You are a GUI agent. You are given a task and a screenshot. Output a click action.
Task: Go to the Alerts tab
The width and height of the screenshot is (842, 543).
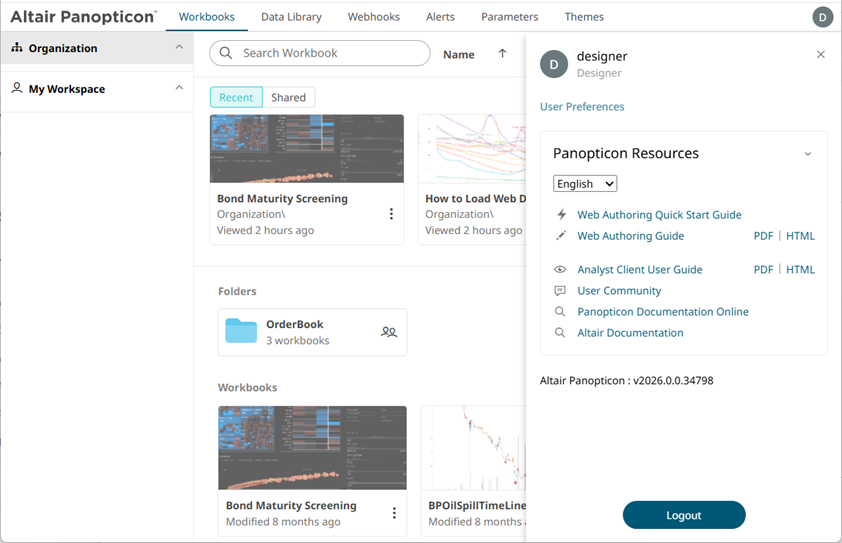coord(440,17)
